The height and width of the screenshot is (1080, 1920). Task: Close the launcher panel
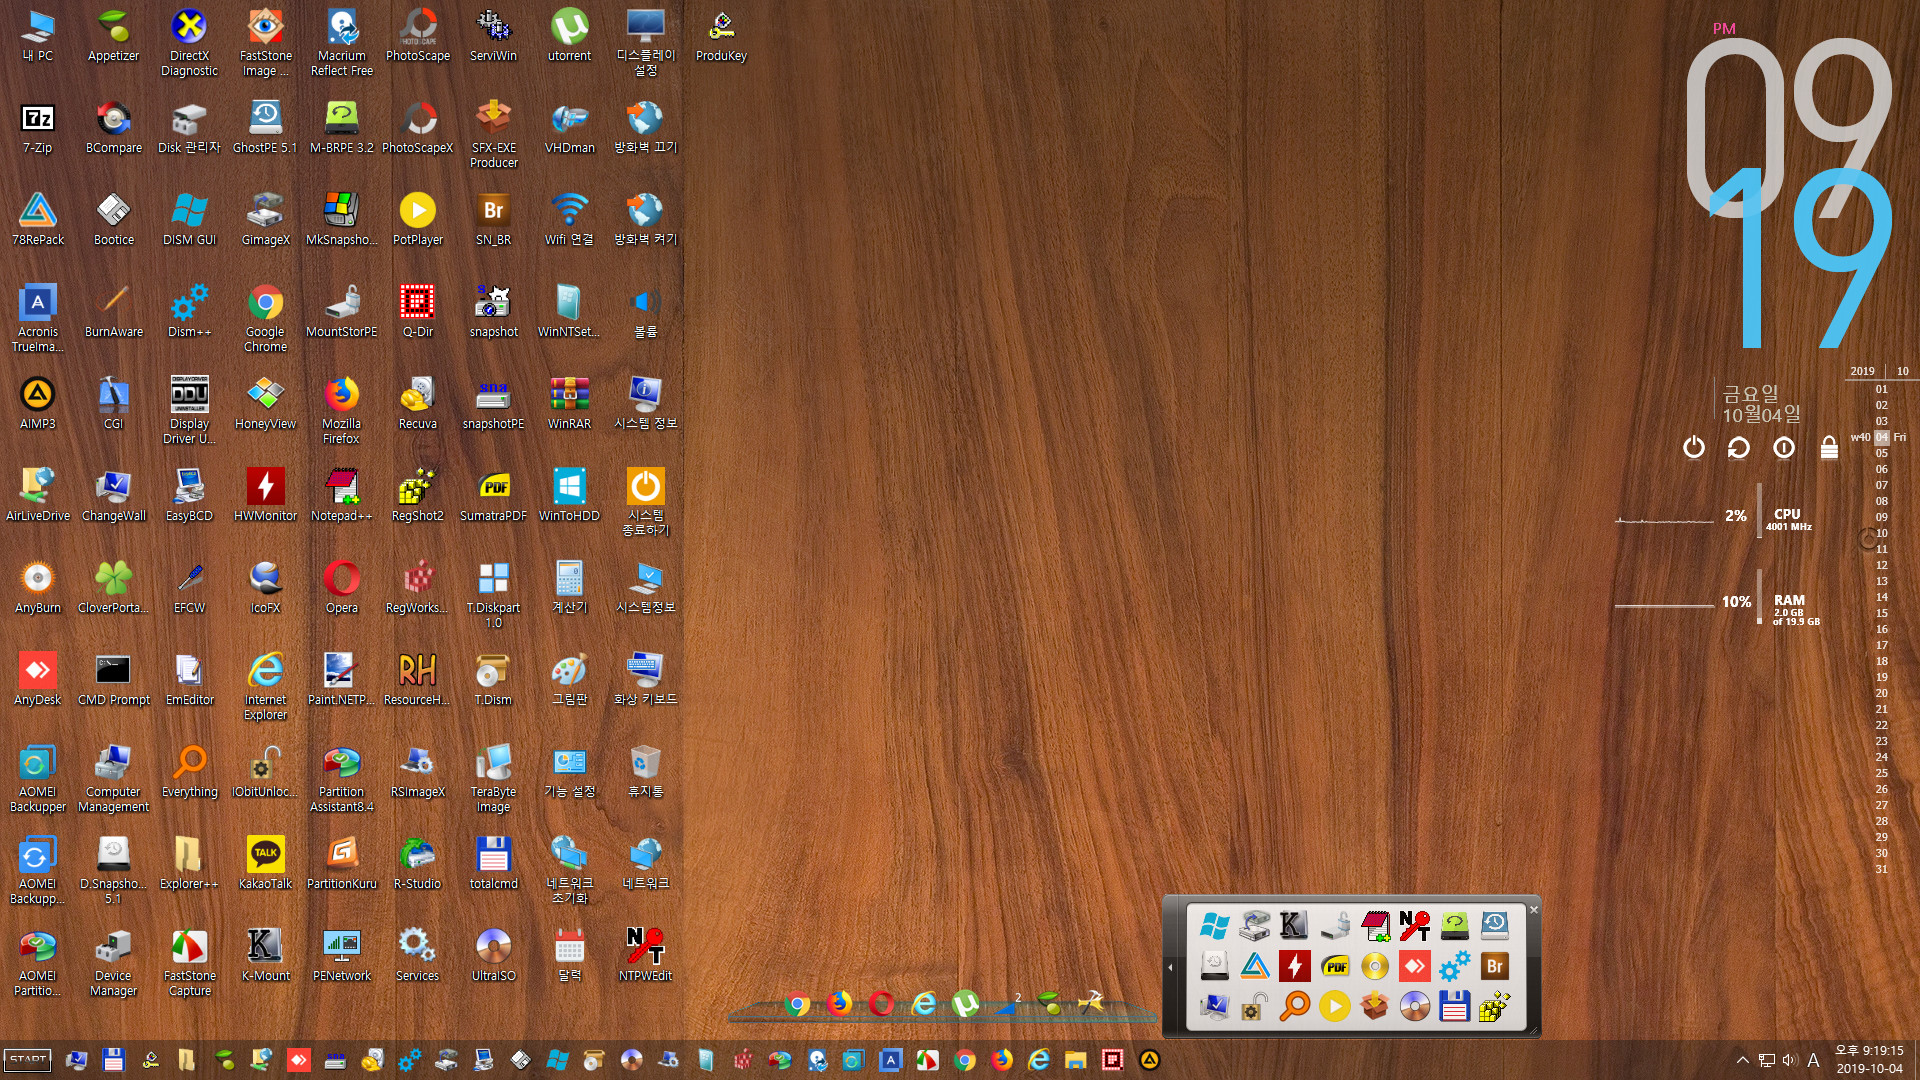point(1533,910)
